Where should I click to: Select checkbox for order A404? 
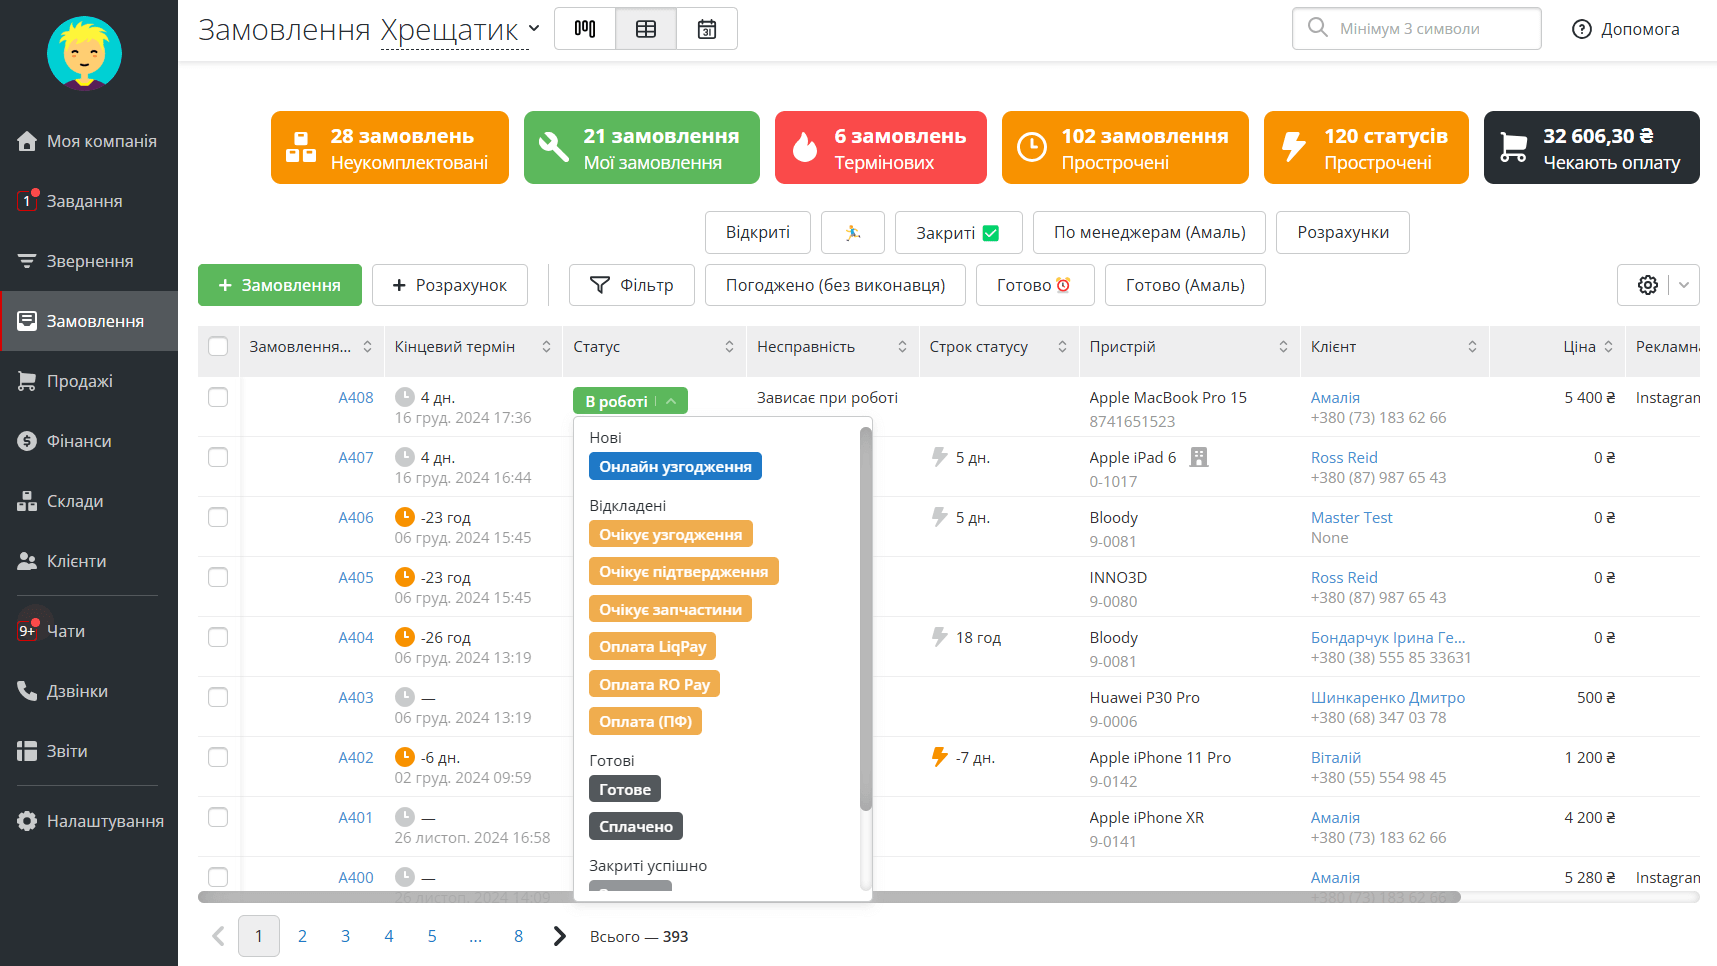pos(218,637)
